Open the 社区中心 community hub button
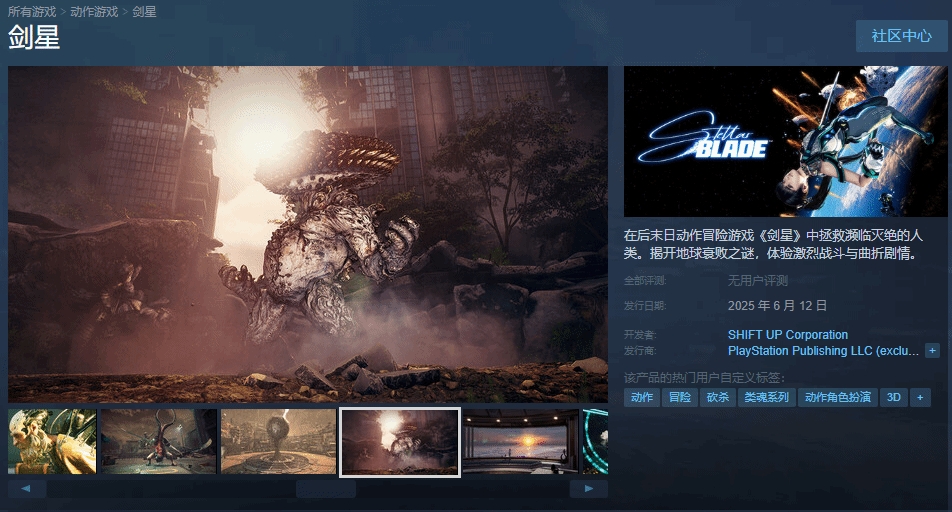This screenshot has height=512, width=952. (901, 36)
